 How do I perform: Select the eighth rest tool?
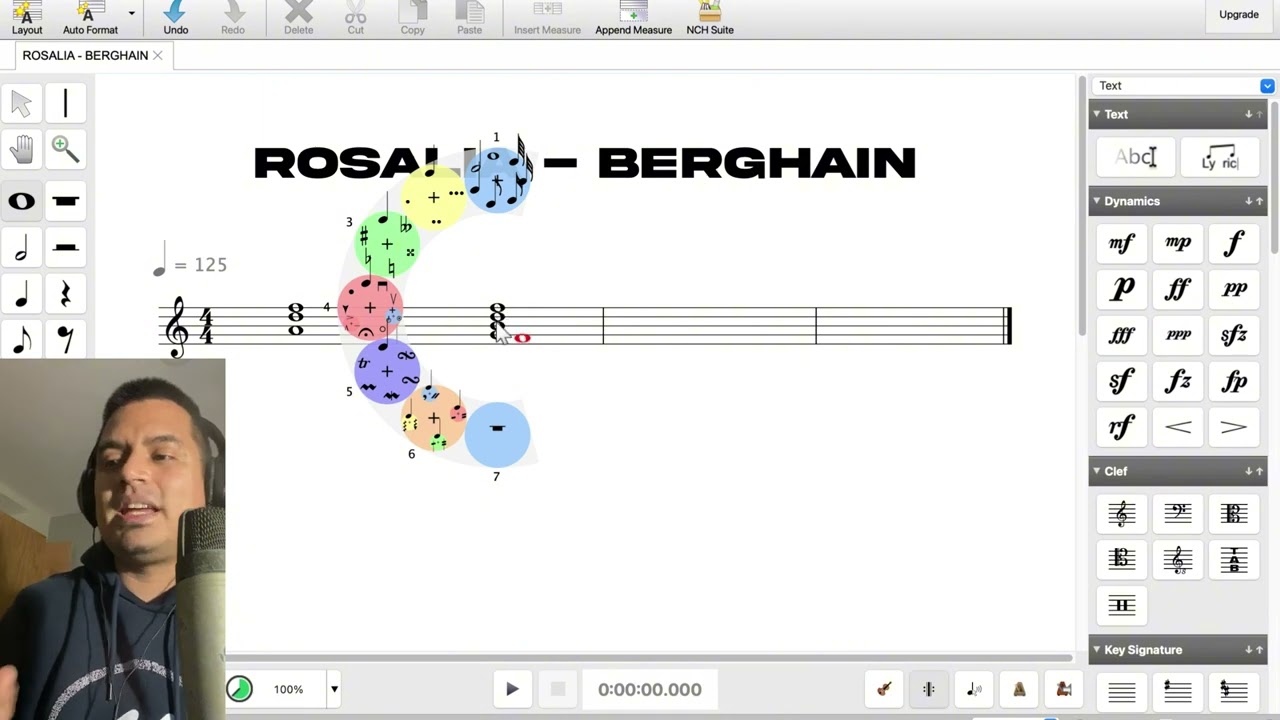[x=65, y=340]
